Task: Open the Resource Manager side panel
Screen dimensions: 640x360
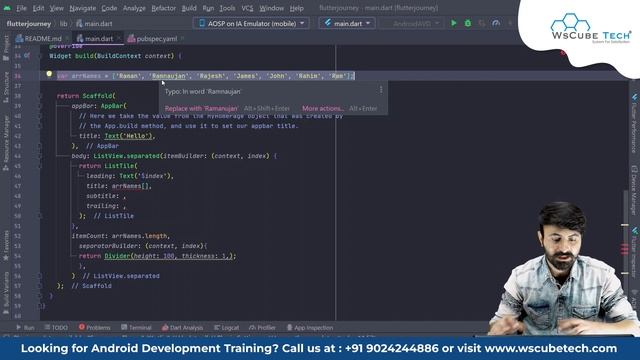Action: coord(6,142)
